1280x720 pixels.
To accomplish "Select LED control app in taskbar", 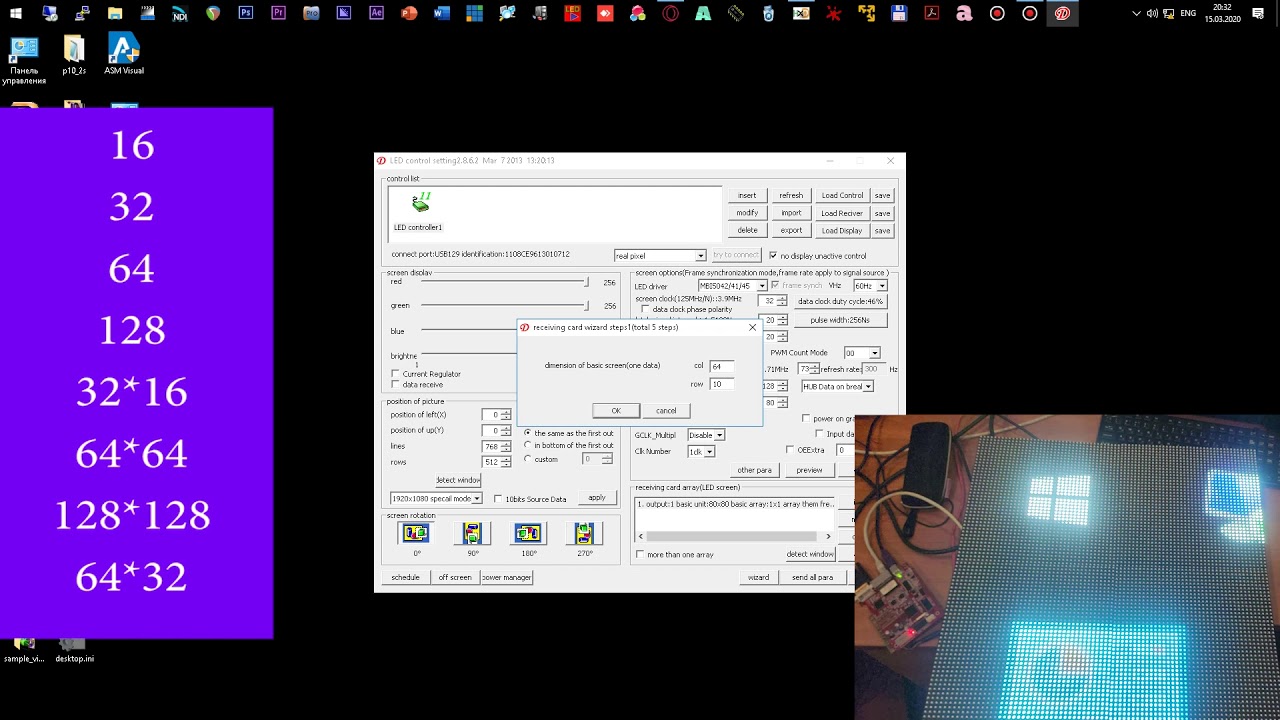I will (1062, 14).
